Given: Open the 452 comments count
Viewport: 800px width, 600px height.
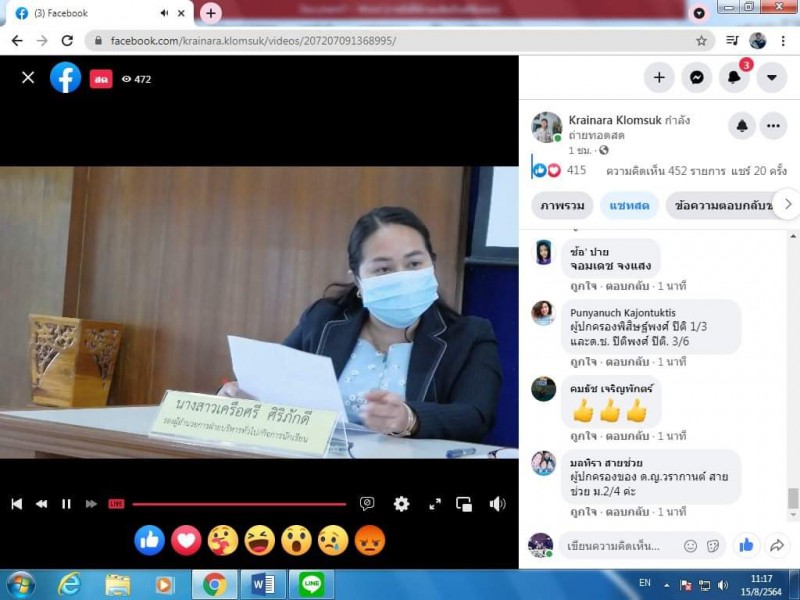Looking at the screenshot, I should click(666, 170).
